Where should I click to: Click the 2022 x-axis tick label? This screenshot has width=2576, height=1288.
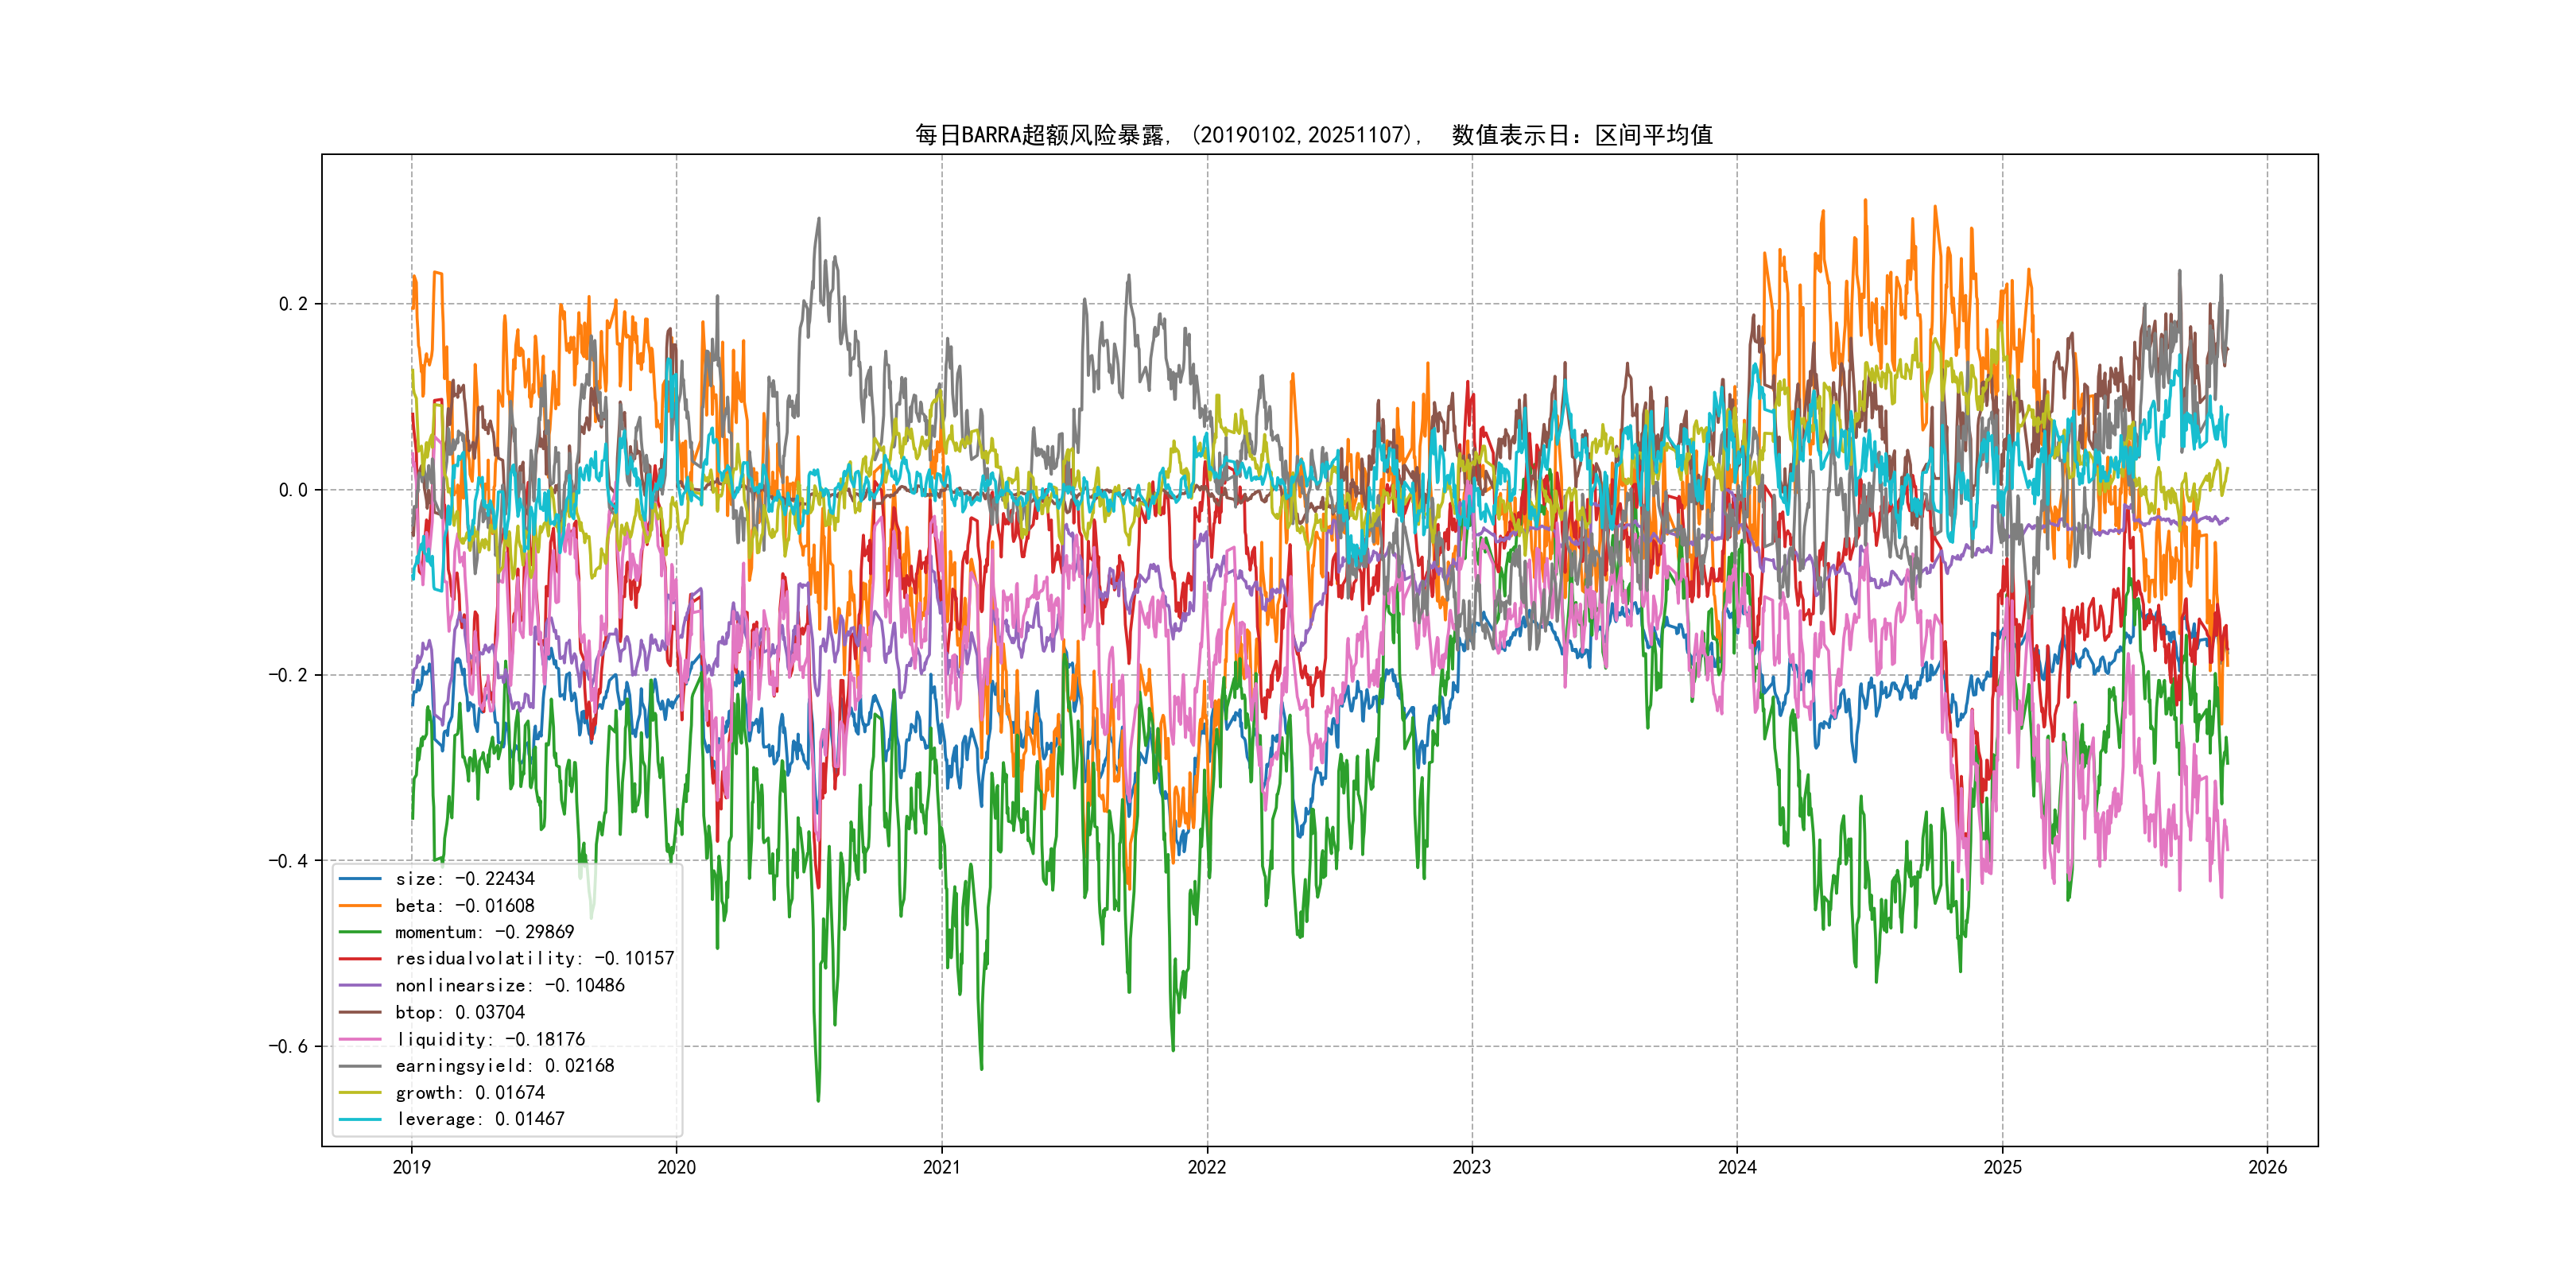[x=1206, y=1167]
